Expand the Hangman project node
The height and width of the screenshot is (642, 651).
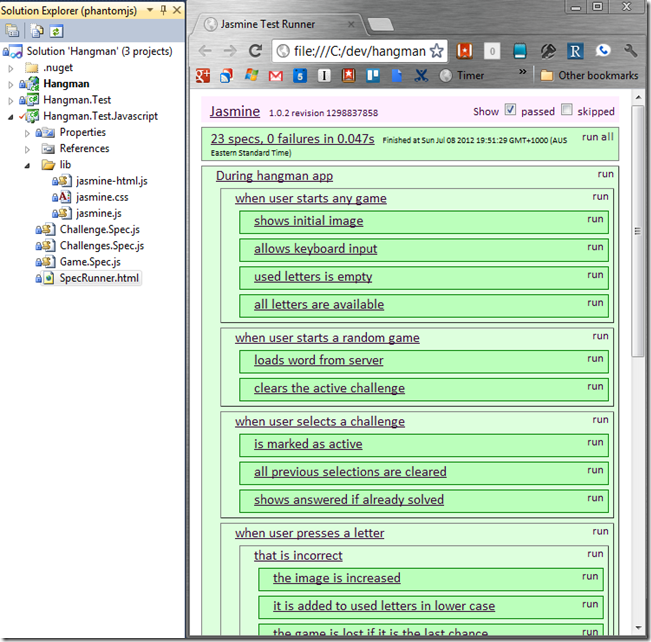pyautogui.click(x=11, y=85)
